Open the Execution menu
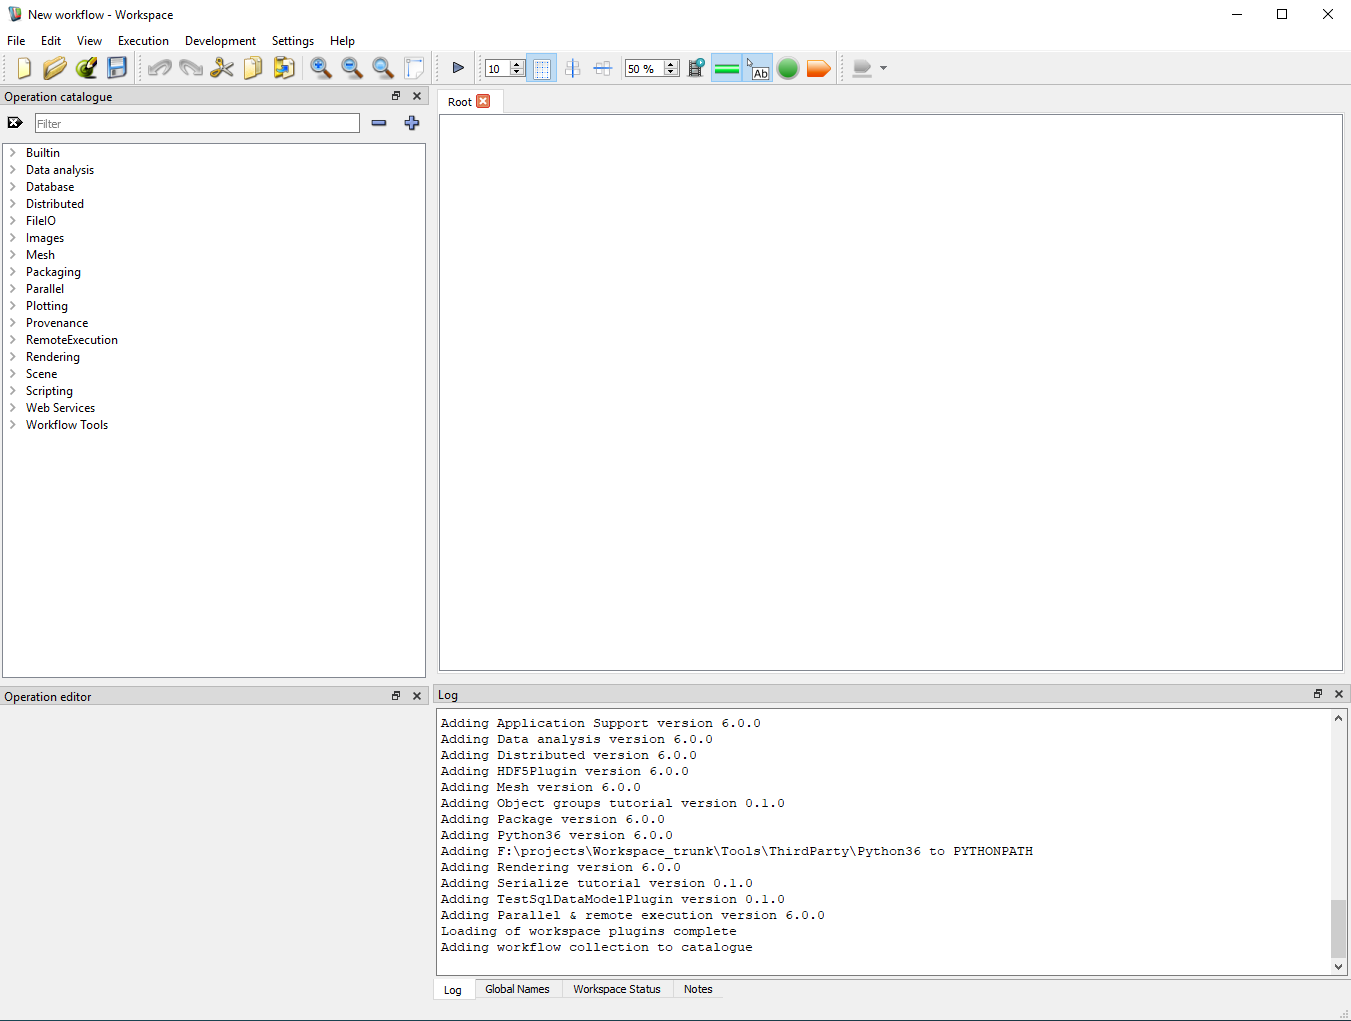 [x=143, y=41]
